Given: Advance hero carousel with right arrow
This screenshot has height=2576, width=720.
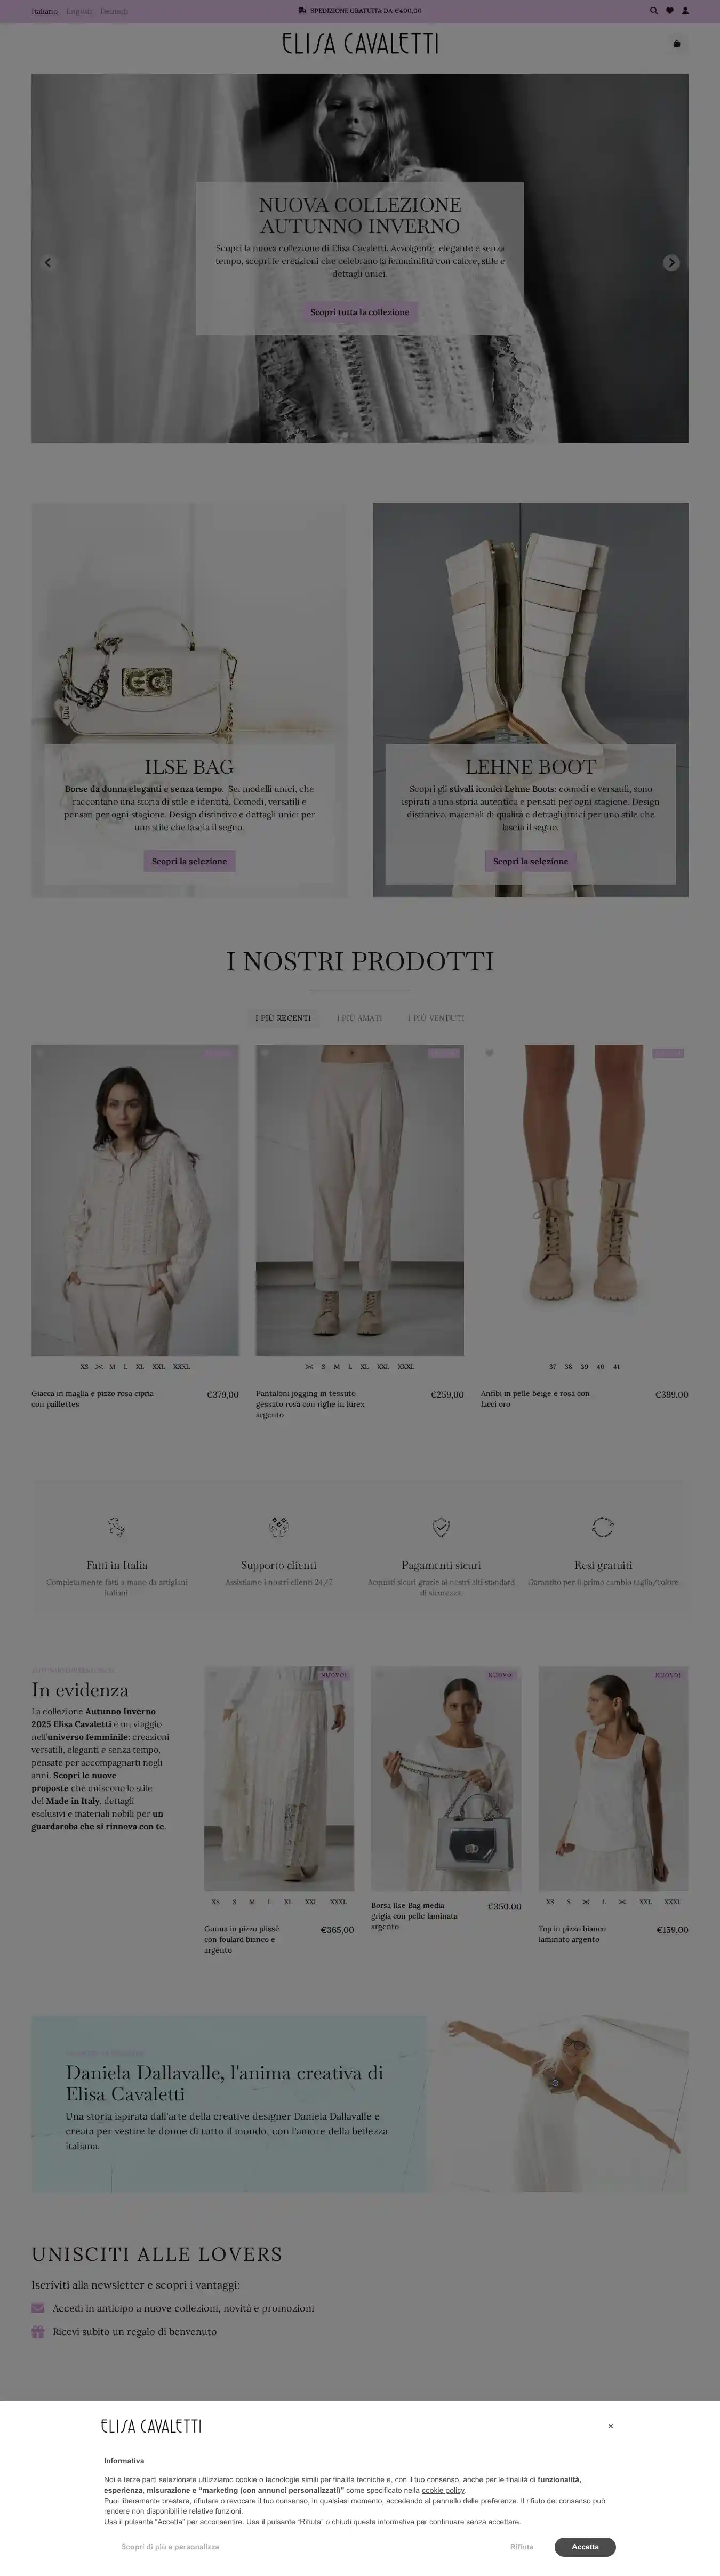Looking at the screenshot, I should (672, 262).
